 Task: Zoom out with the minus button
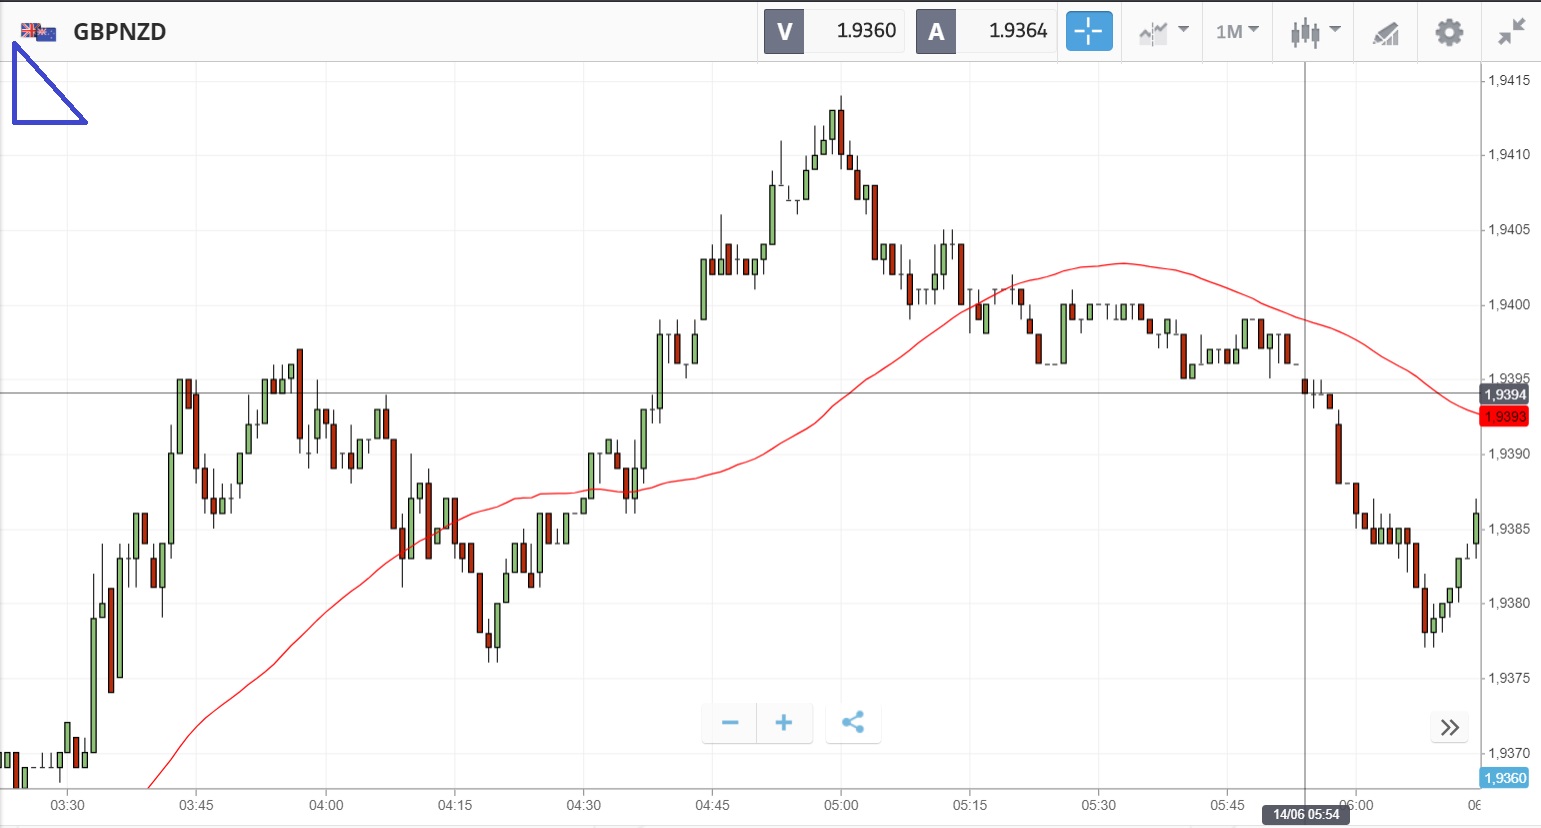(730, 723)
